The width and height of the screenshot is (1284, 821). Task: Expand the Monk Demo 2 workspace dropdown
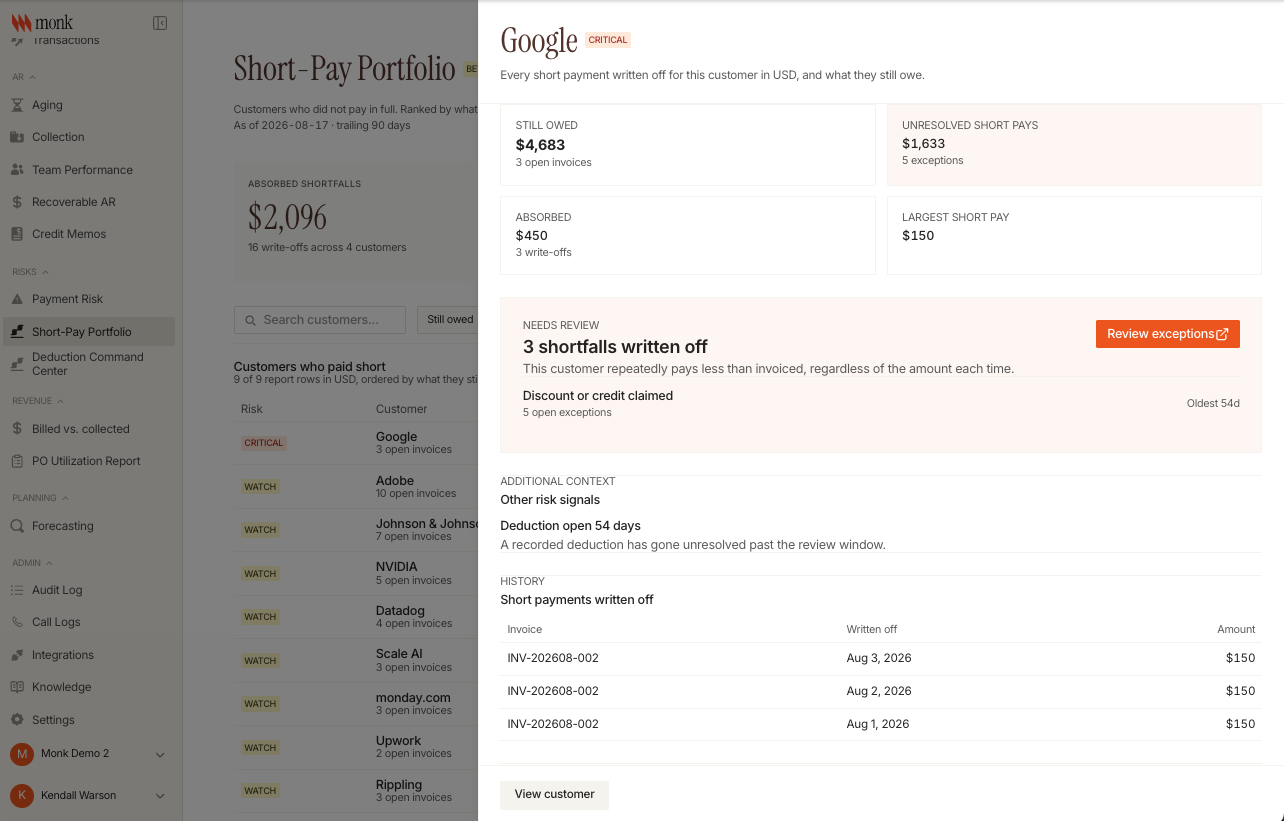[x=160, y=755]
